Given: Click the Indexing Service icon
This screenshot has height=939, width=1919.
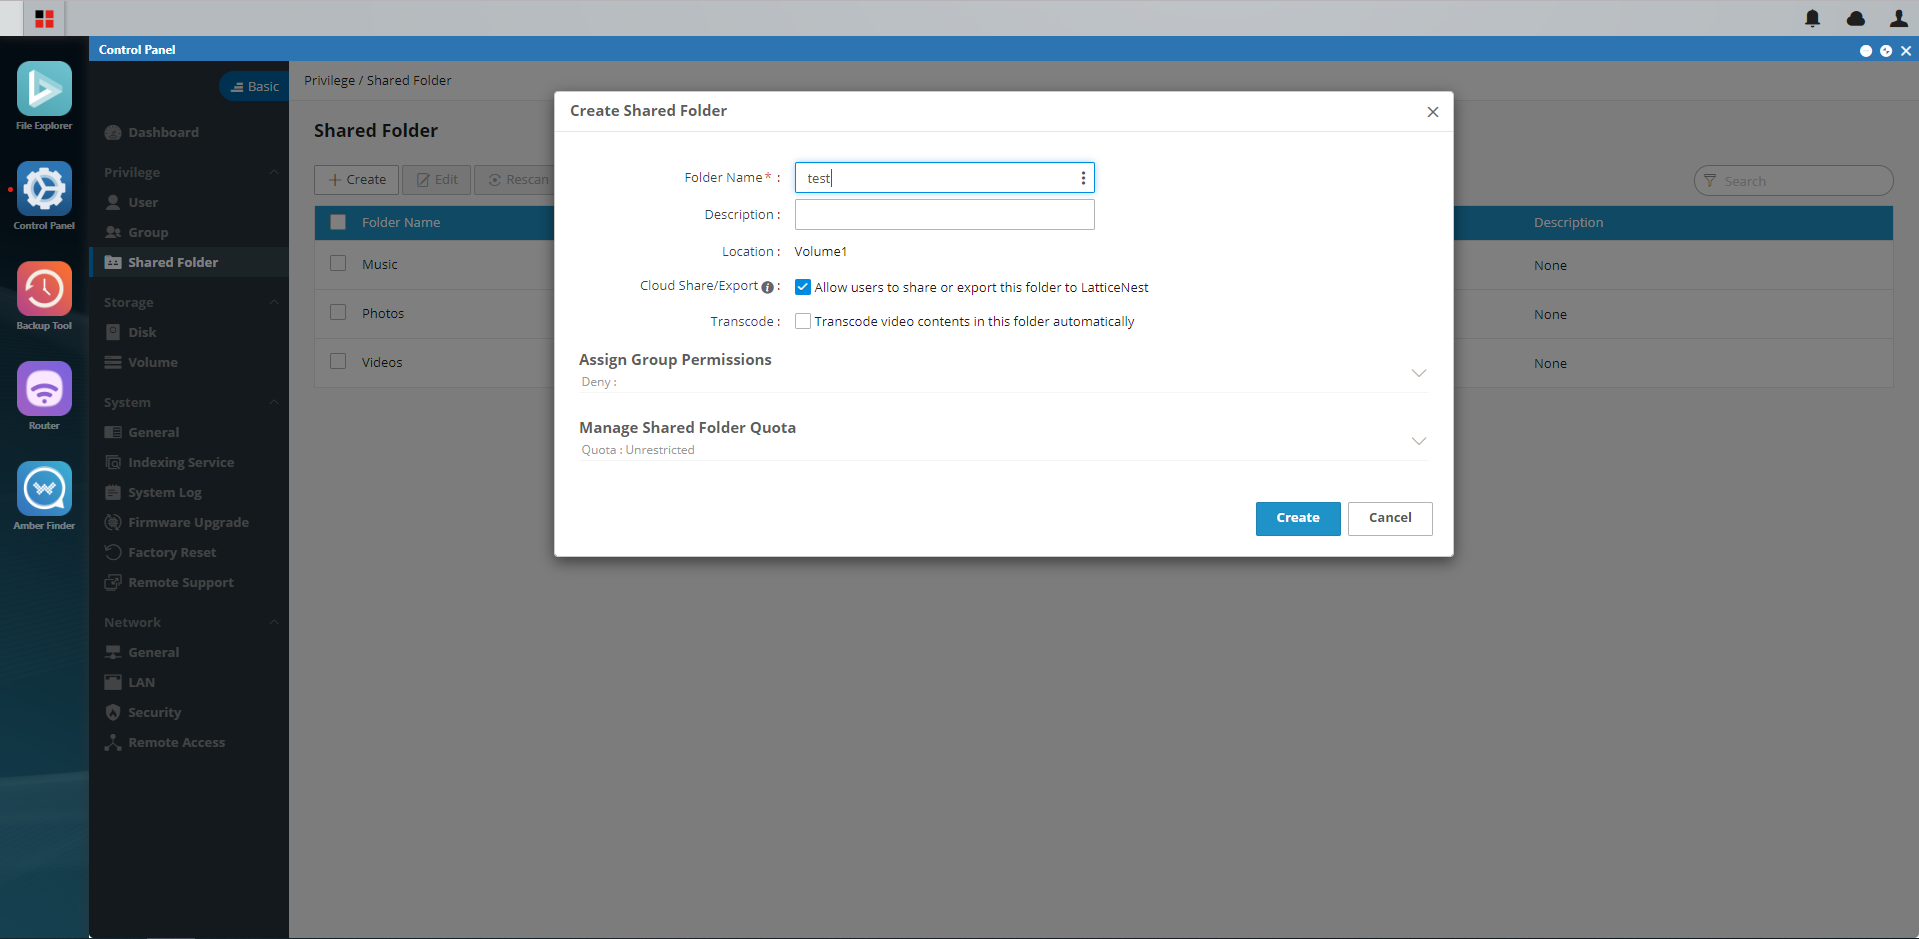Looking at the screenshot, I should [x=113, y=462].
